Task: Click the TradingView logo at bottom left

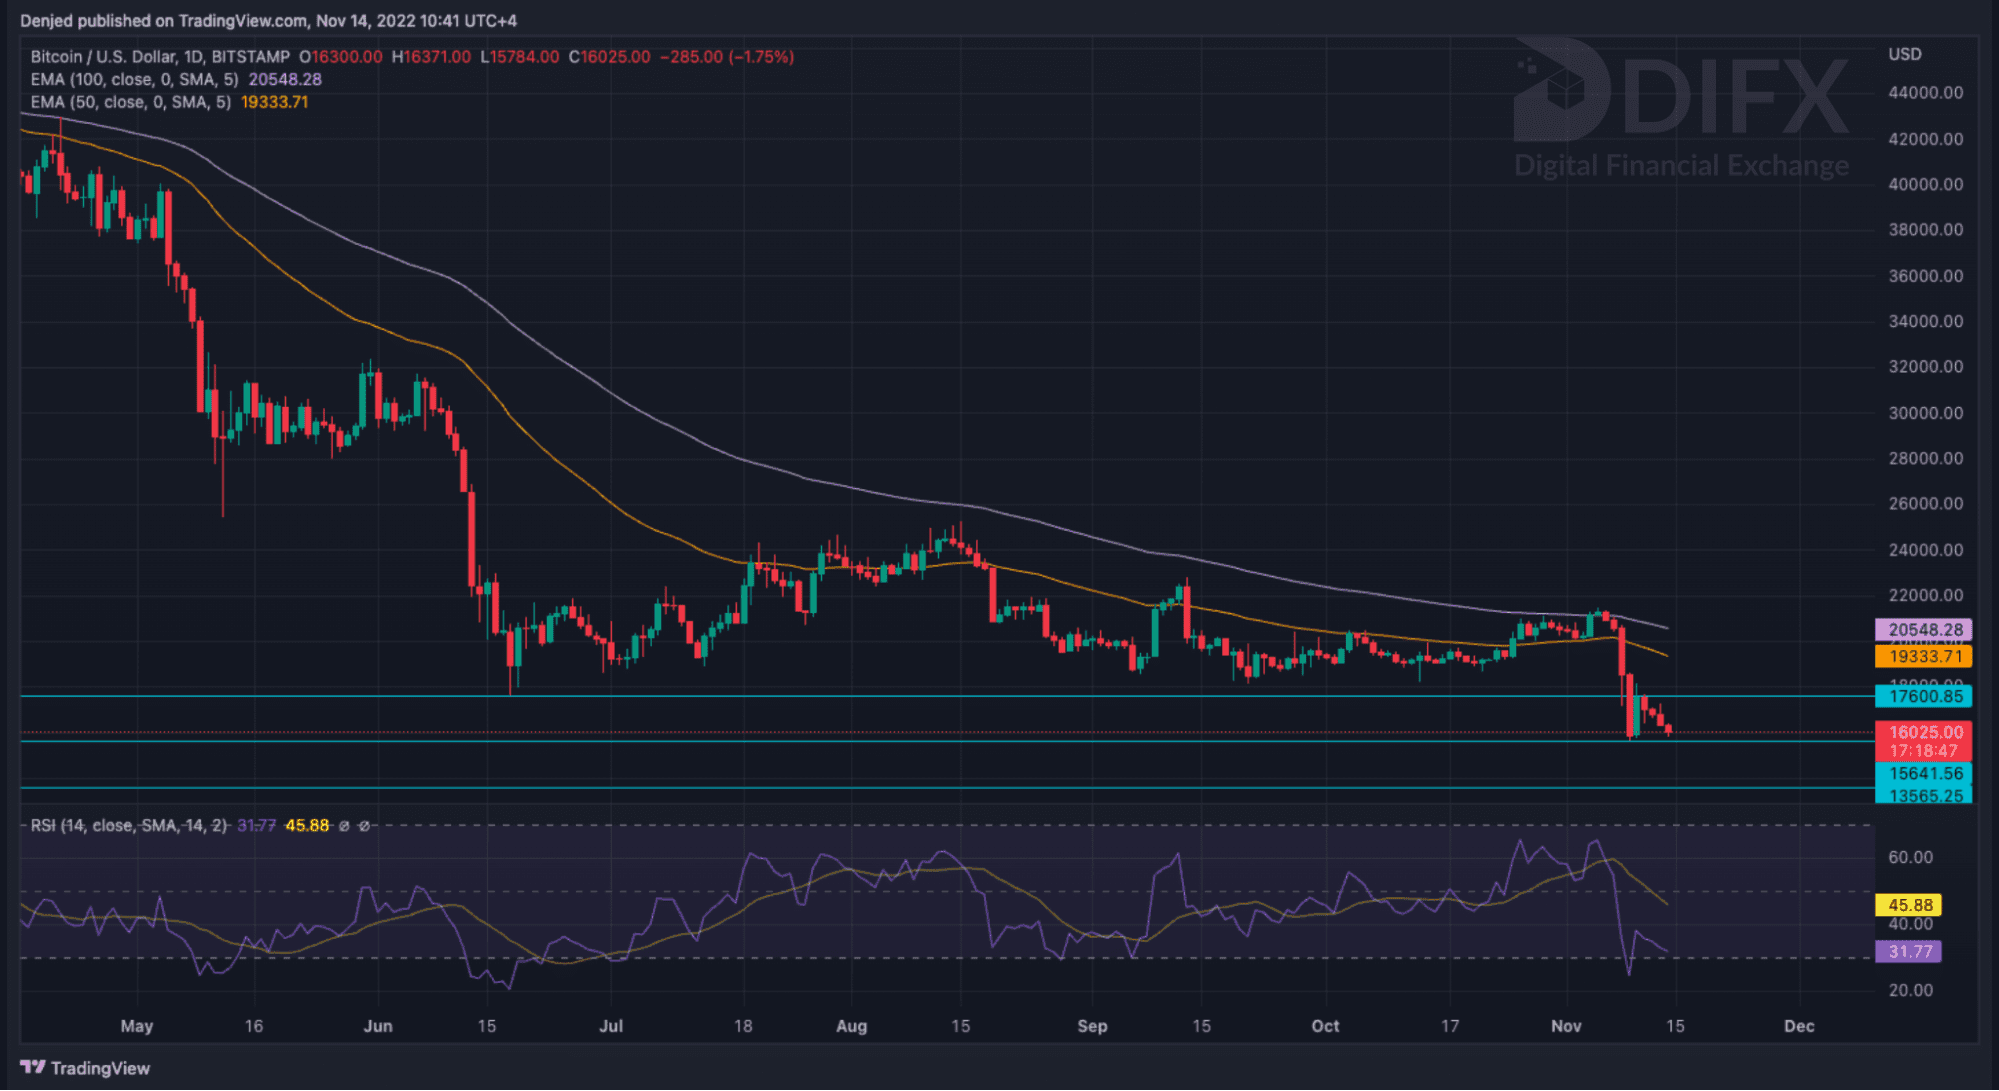Action: coord(85,1068)
